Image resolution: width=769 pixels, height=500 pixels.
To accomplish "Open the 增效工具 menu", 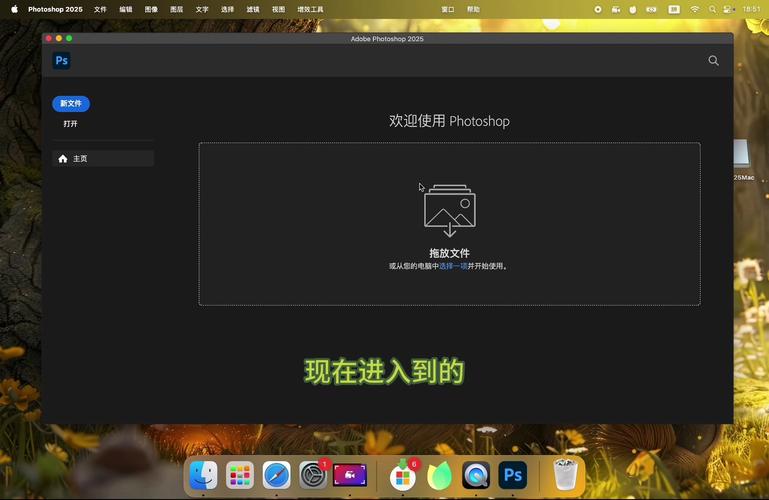I will [310, 9].
